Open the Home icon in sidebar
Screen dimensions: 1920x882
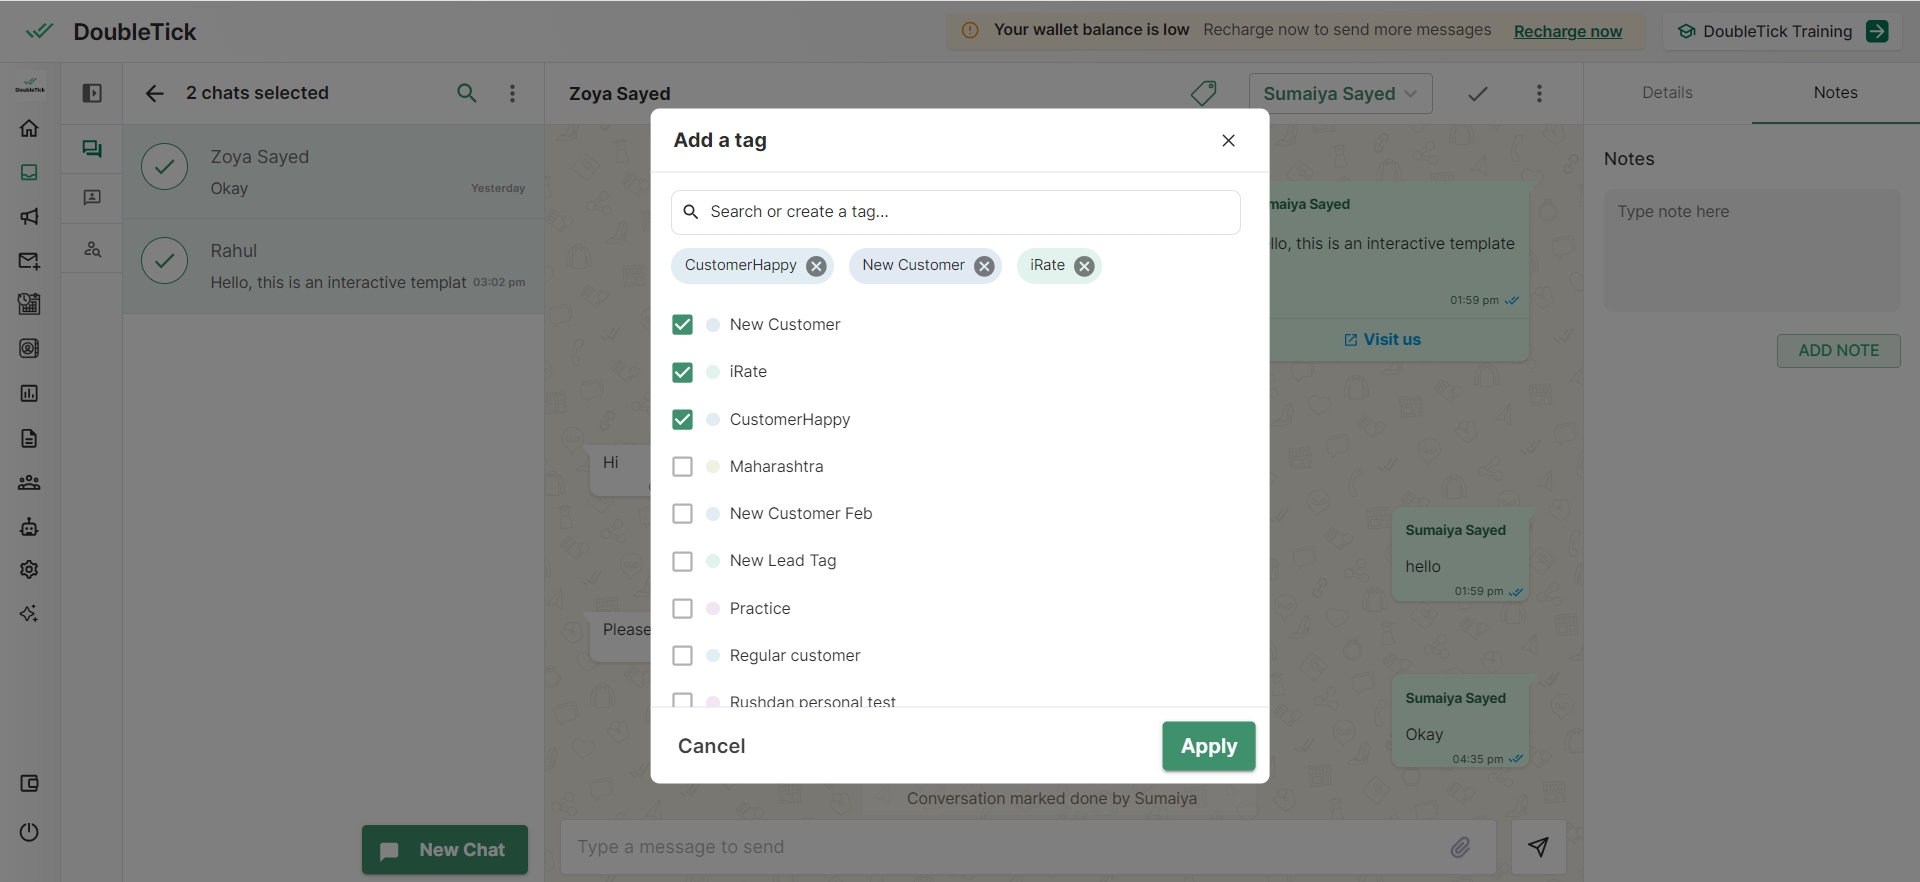(x=29, y=128)
